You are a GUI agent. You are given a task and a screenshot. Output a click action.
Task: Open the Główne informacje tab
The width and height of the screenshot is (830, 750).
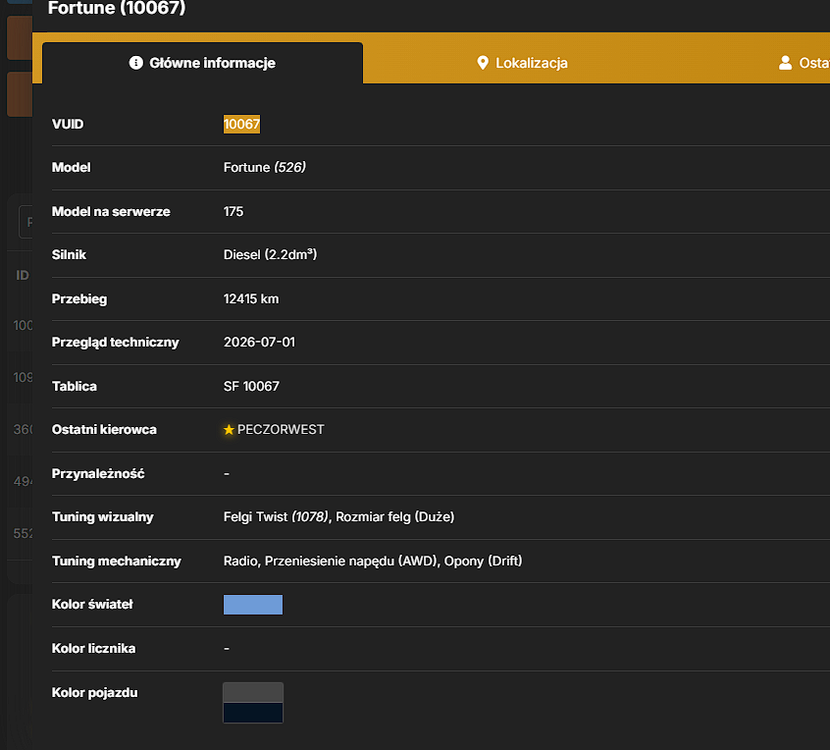point(202,63)
